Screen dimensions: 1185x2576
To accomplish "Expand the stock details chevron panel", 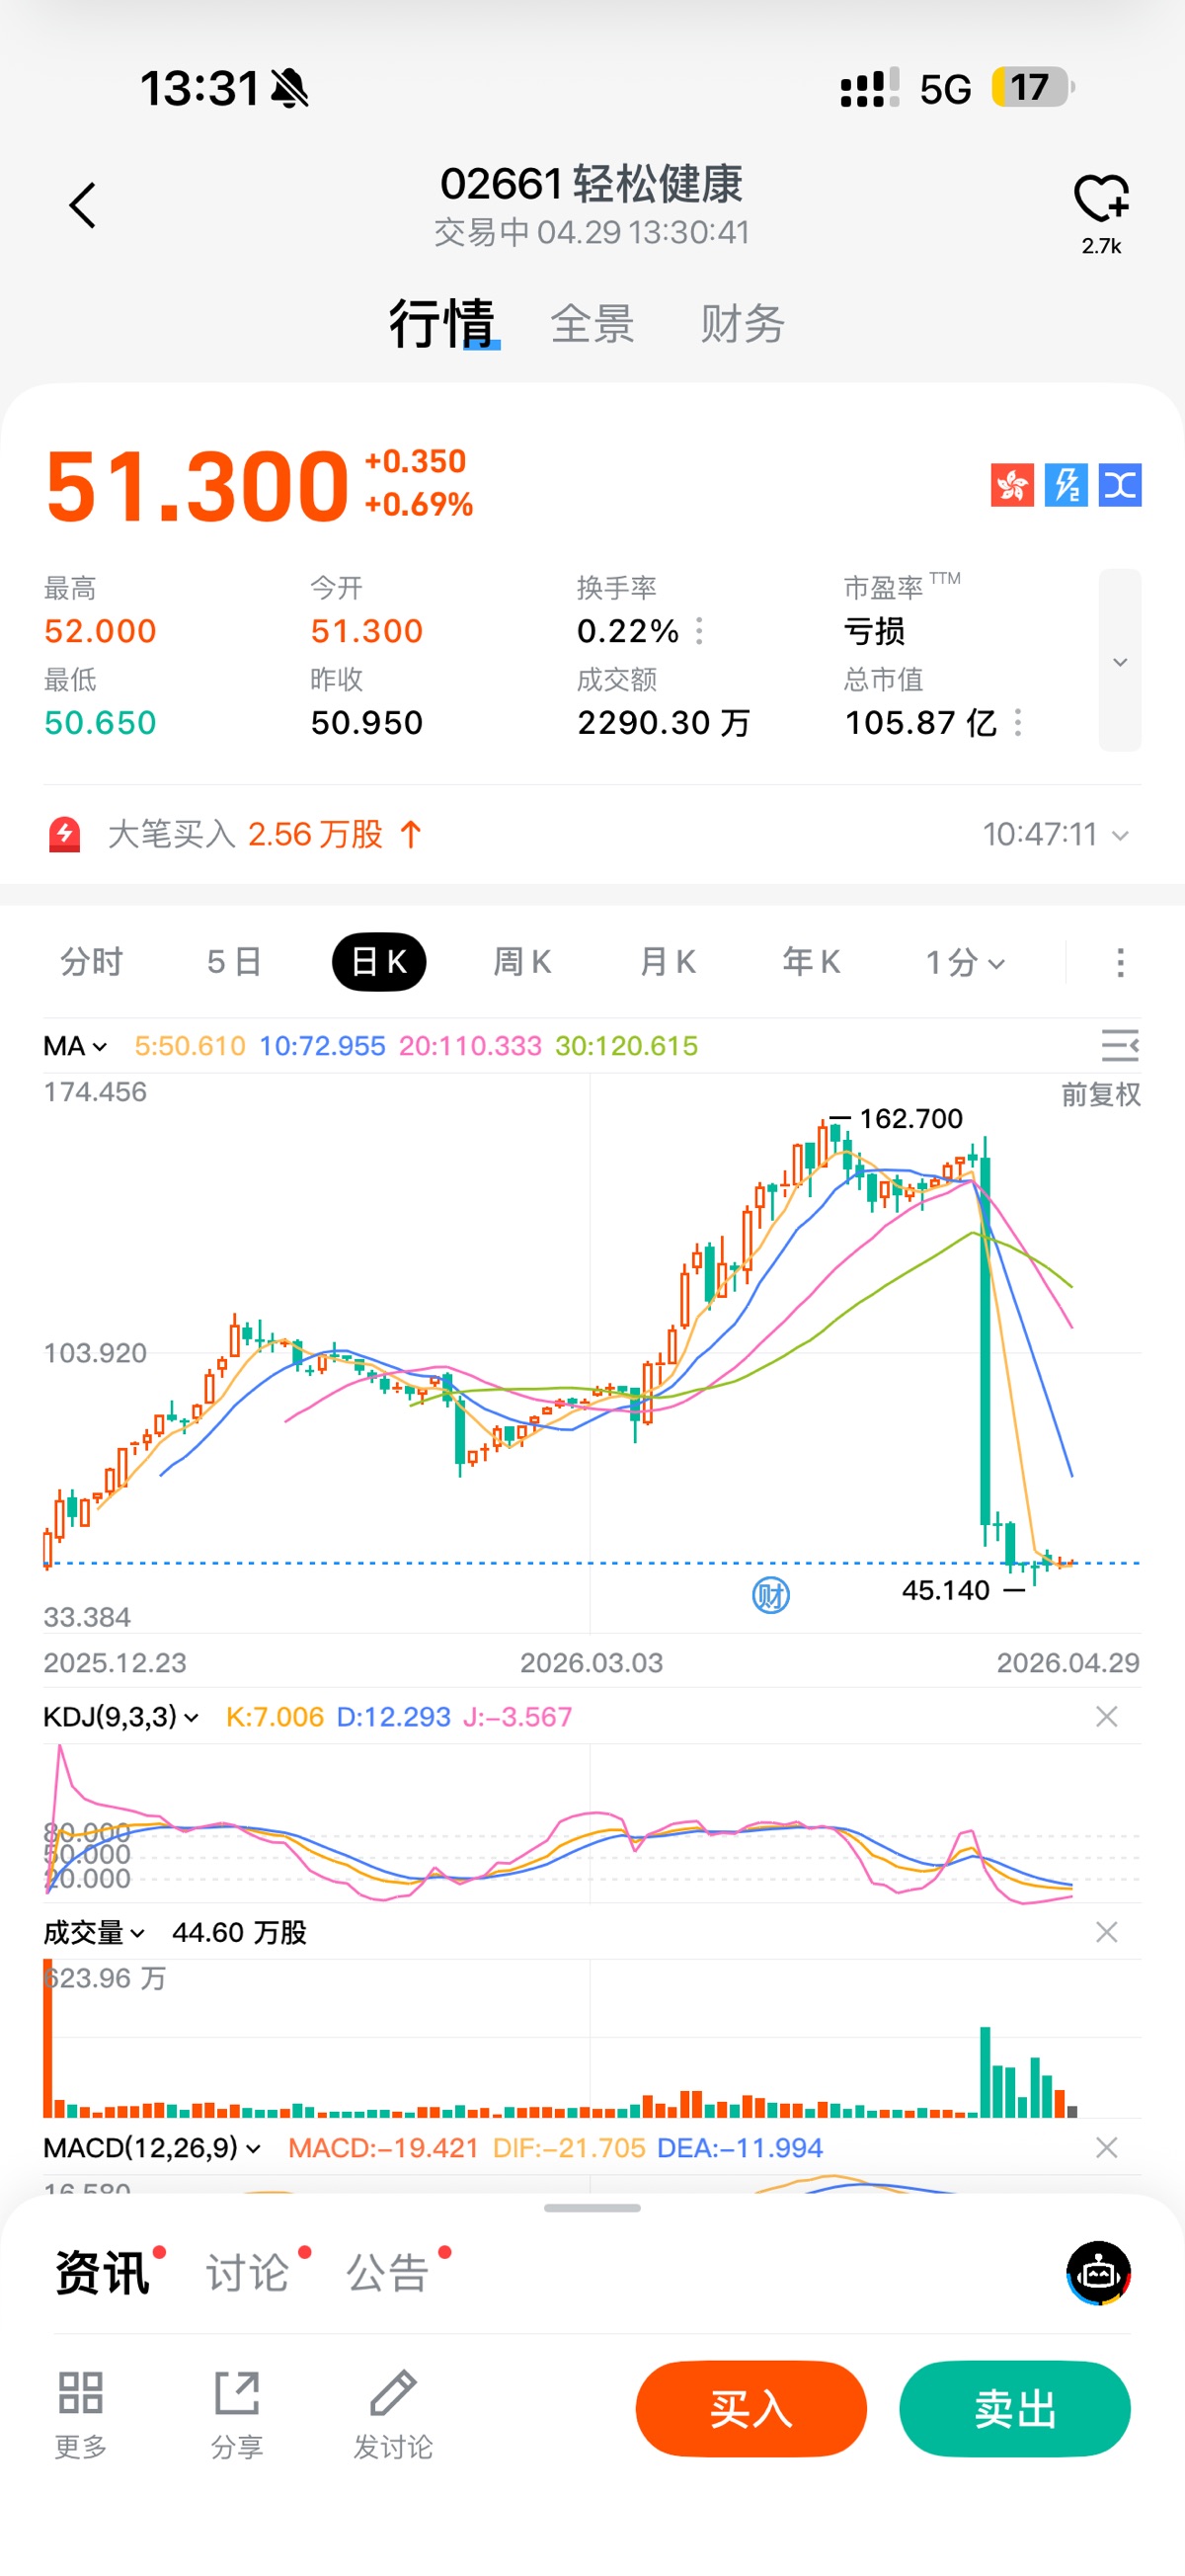I will pyautogui.click(x=1119, y=661).
